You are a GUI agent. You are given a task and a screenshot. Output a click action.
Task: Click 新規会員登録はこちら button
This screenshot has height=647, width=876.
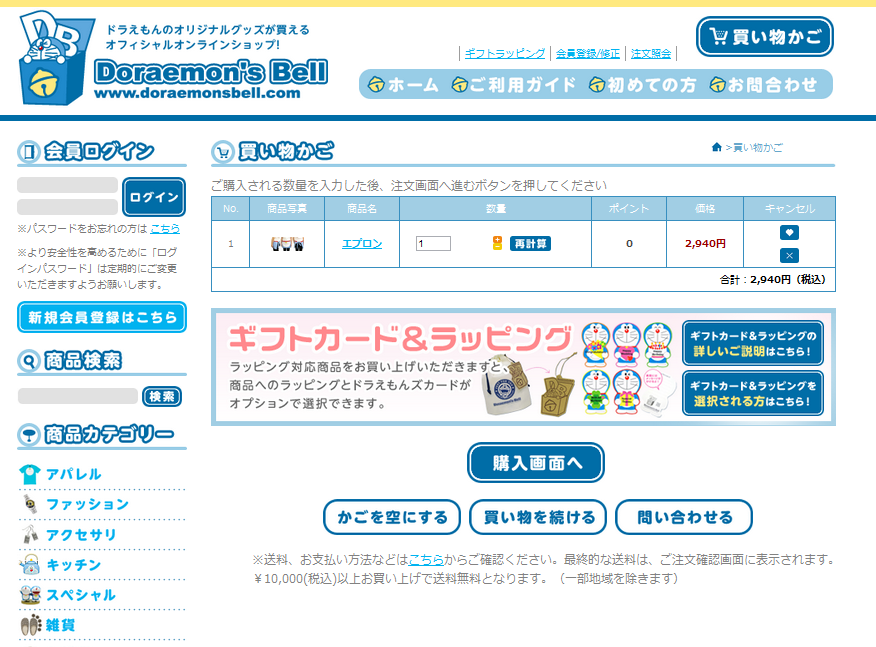pyautogui.click(x=102, y=317)
